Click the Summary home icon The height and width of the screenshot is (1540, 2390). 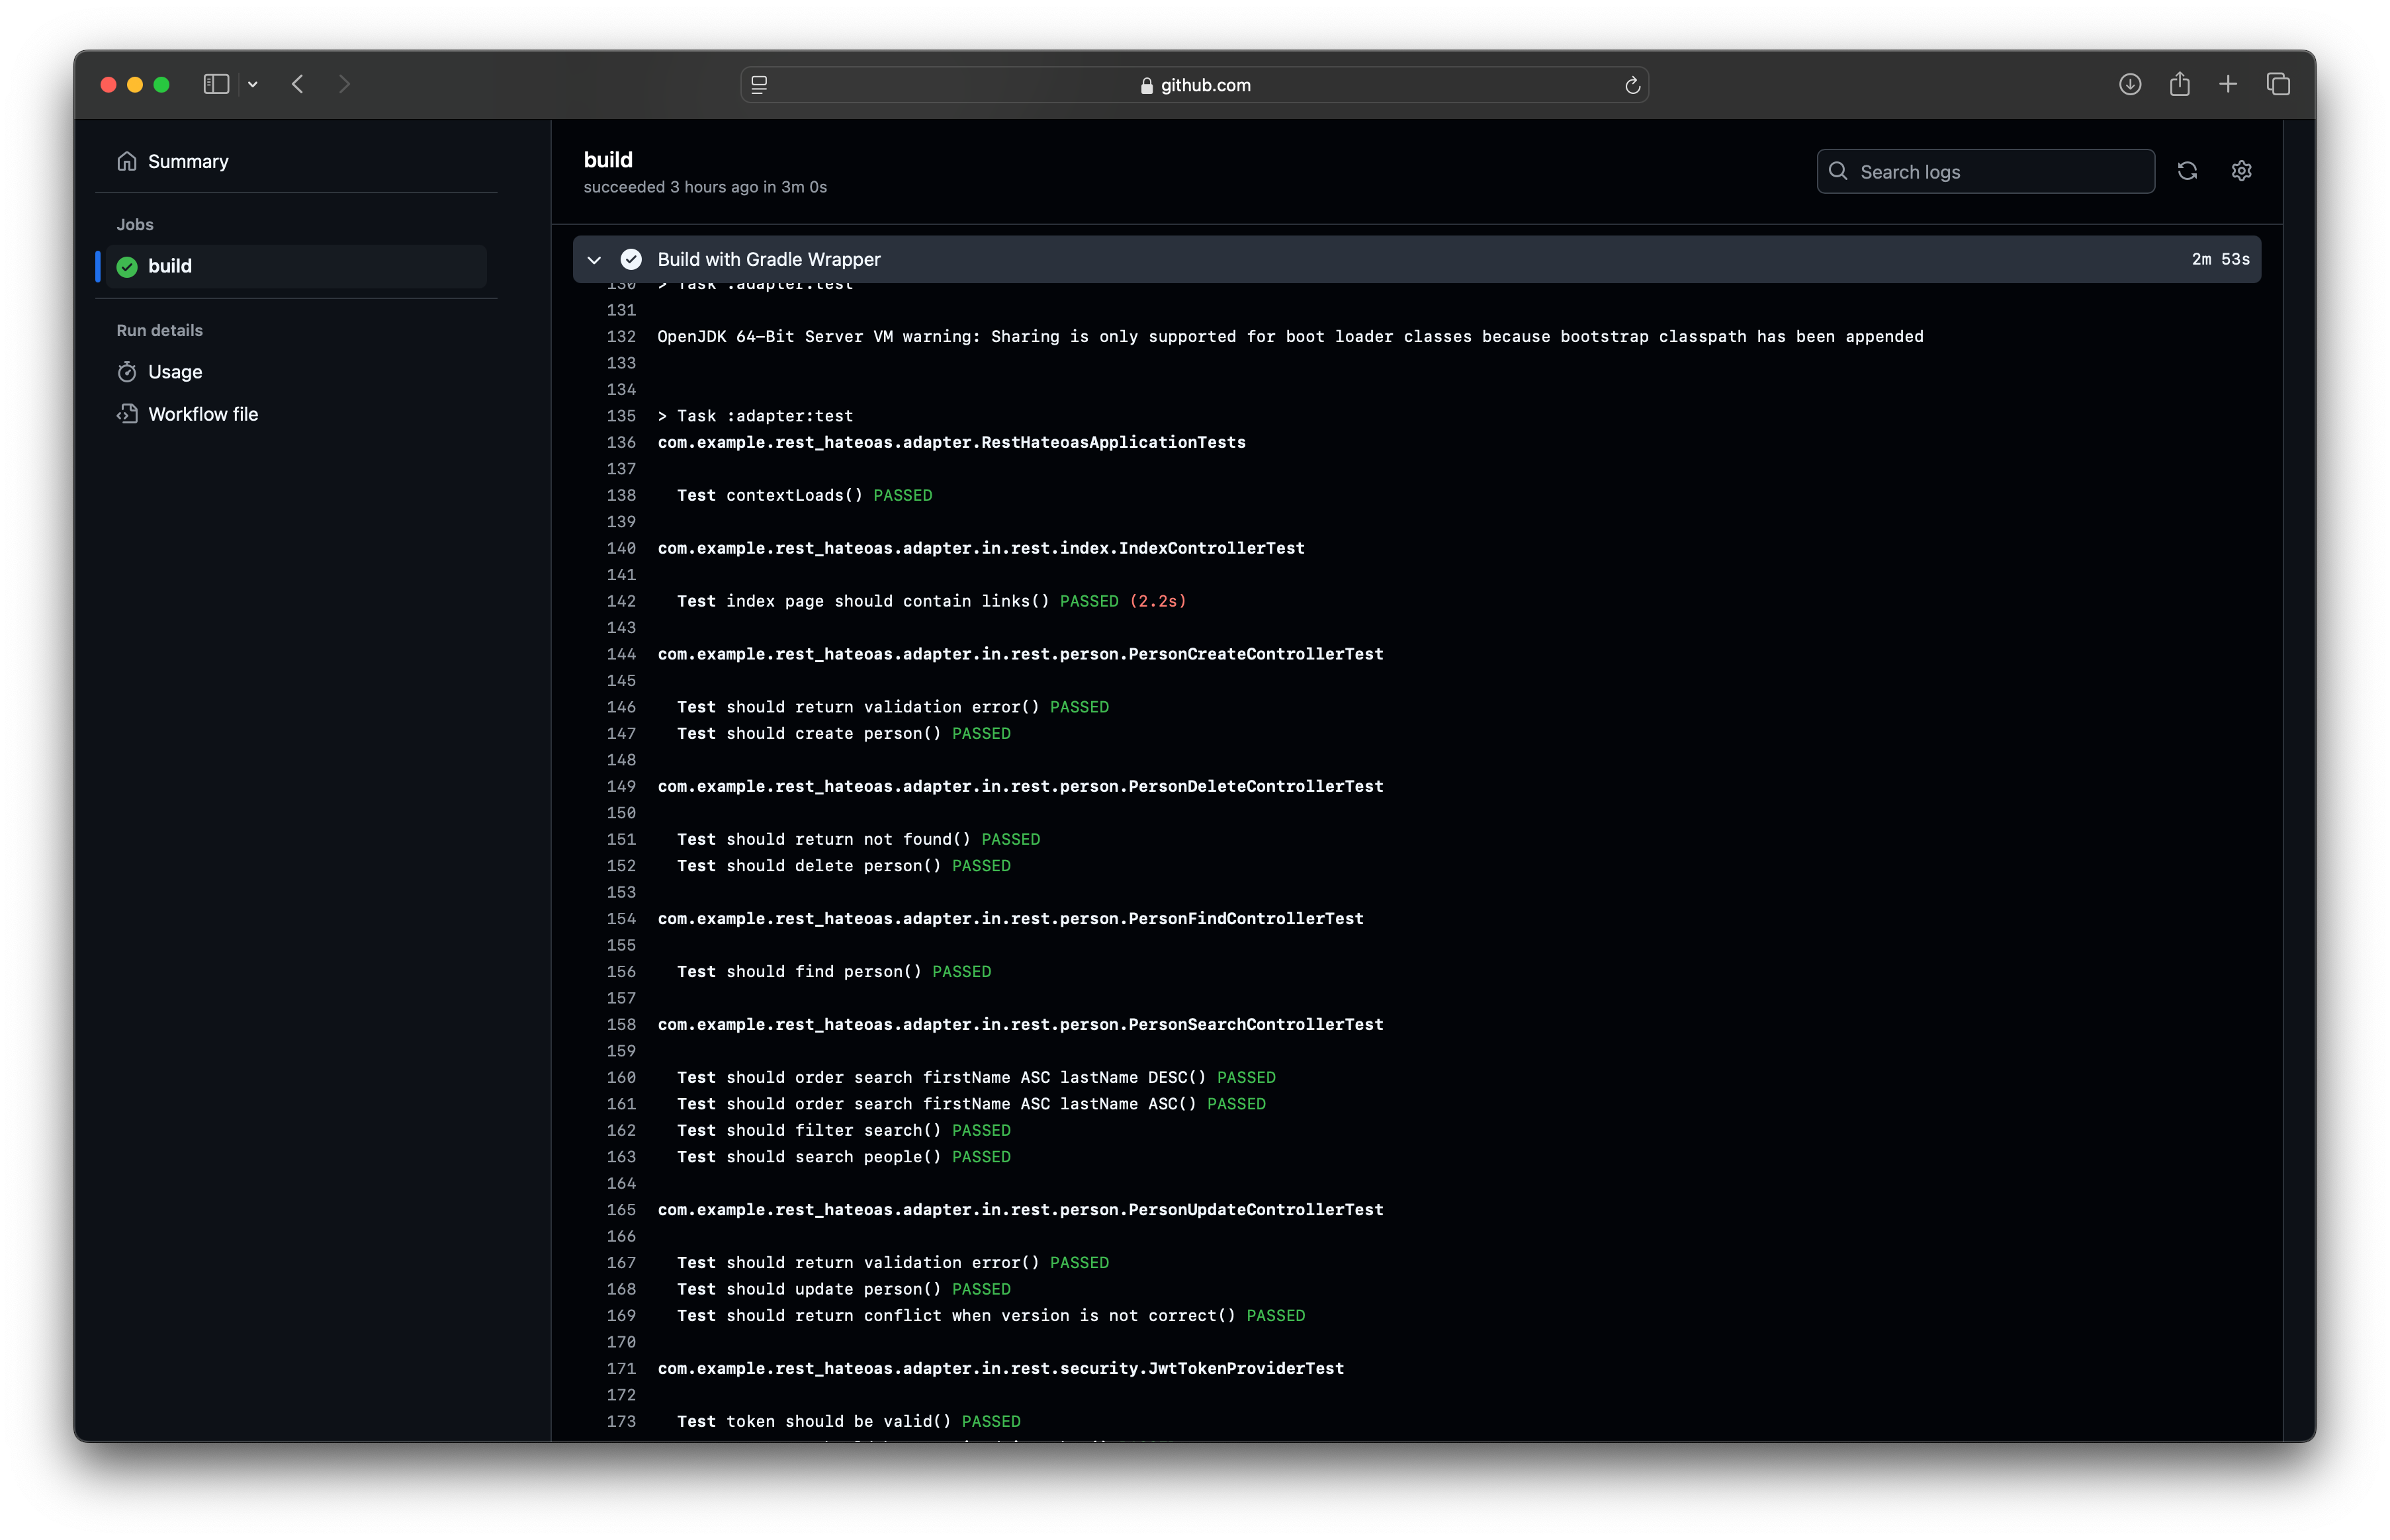[127, 161]
